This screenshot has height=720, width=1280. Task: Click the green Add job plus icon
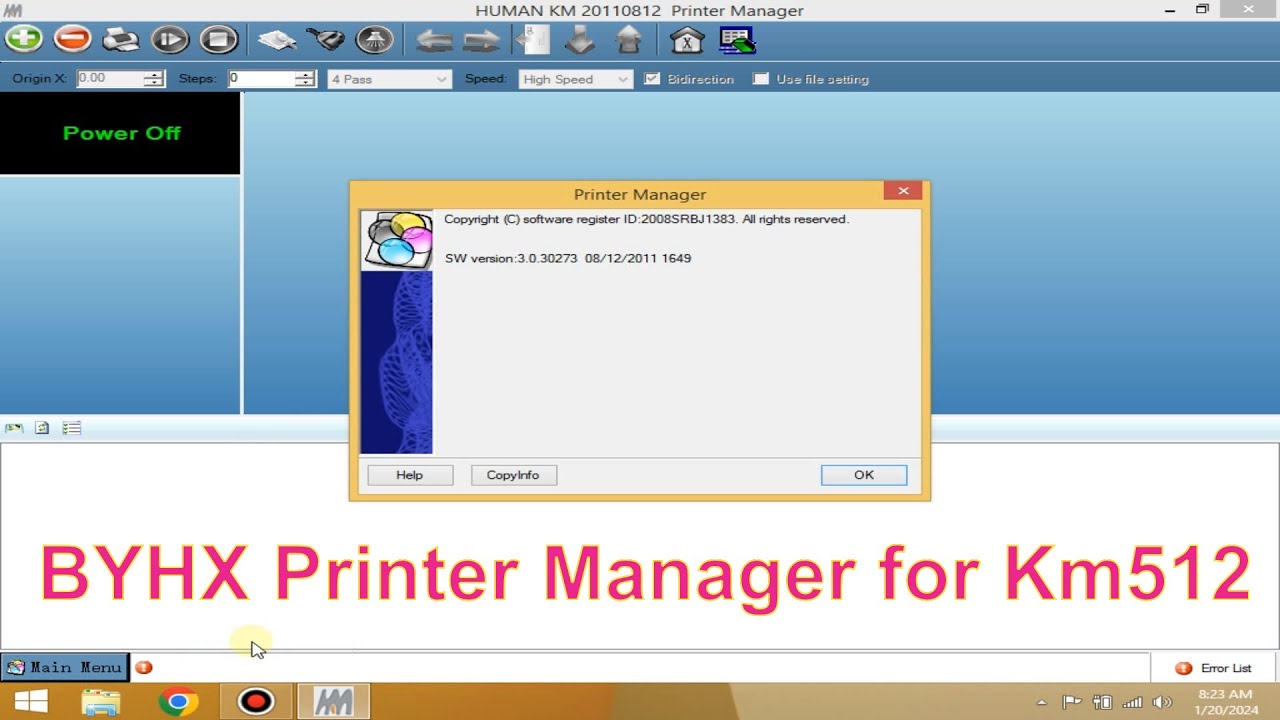click(x=23, y=40)
